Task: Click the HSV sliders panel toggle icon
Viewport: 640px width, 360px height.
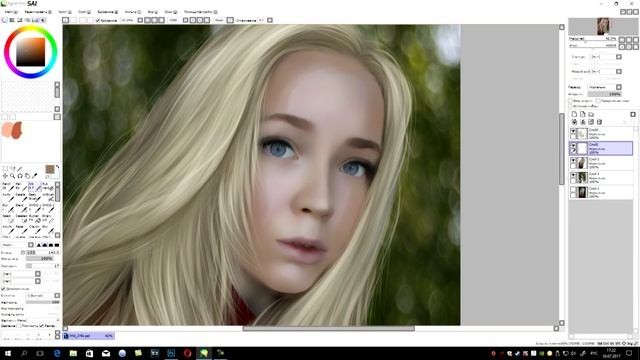Action: click(20, 20)
